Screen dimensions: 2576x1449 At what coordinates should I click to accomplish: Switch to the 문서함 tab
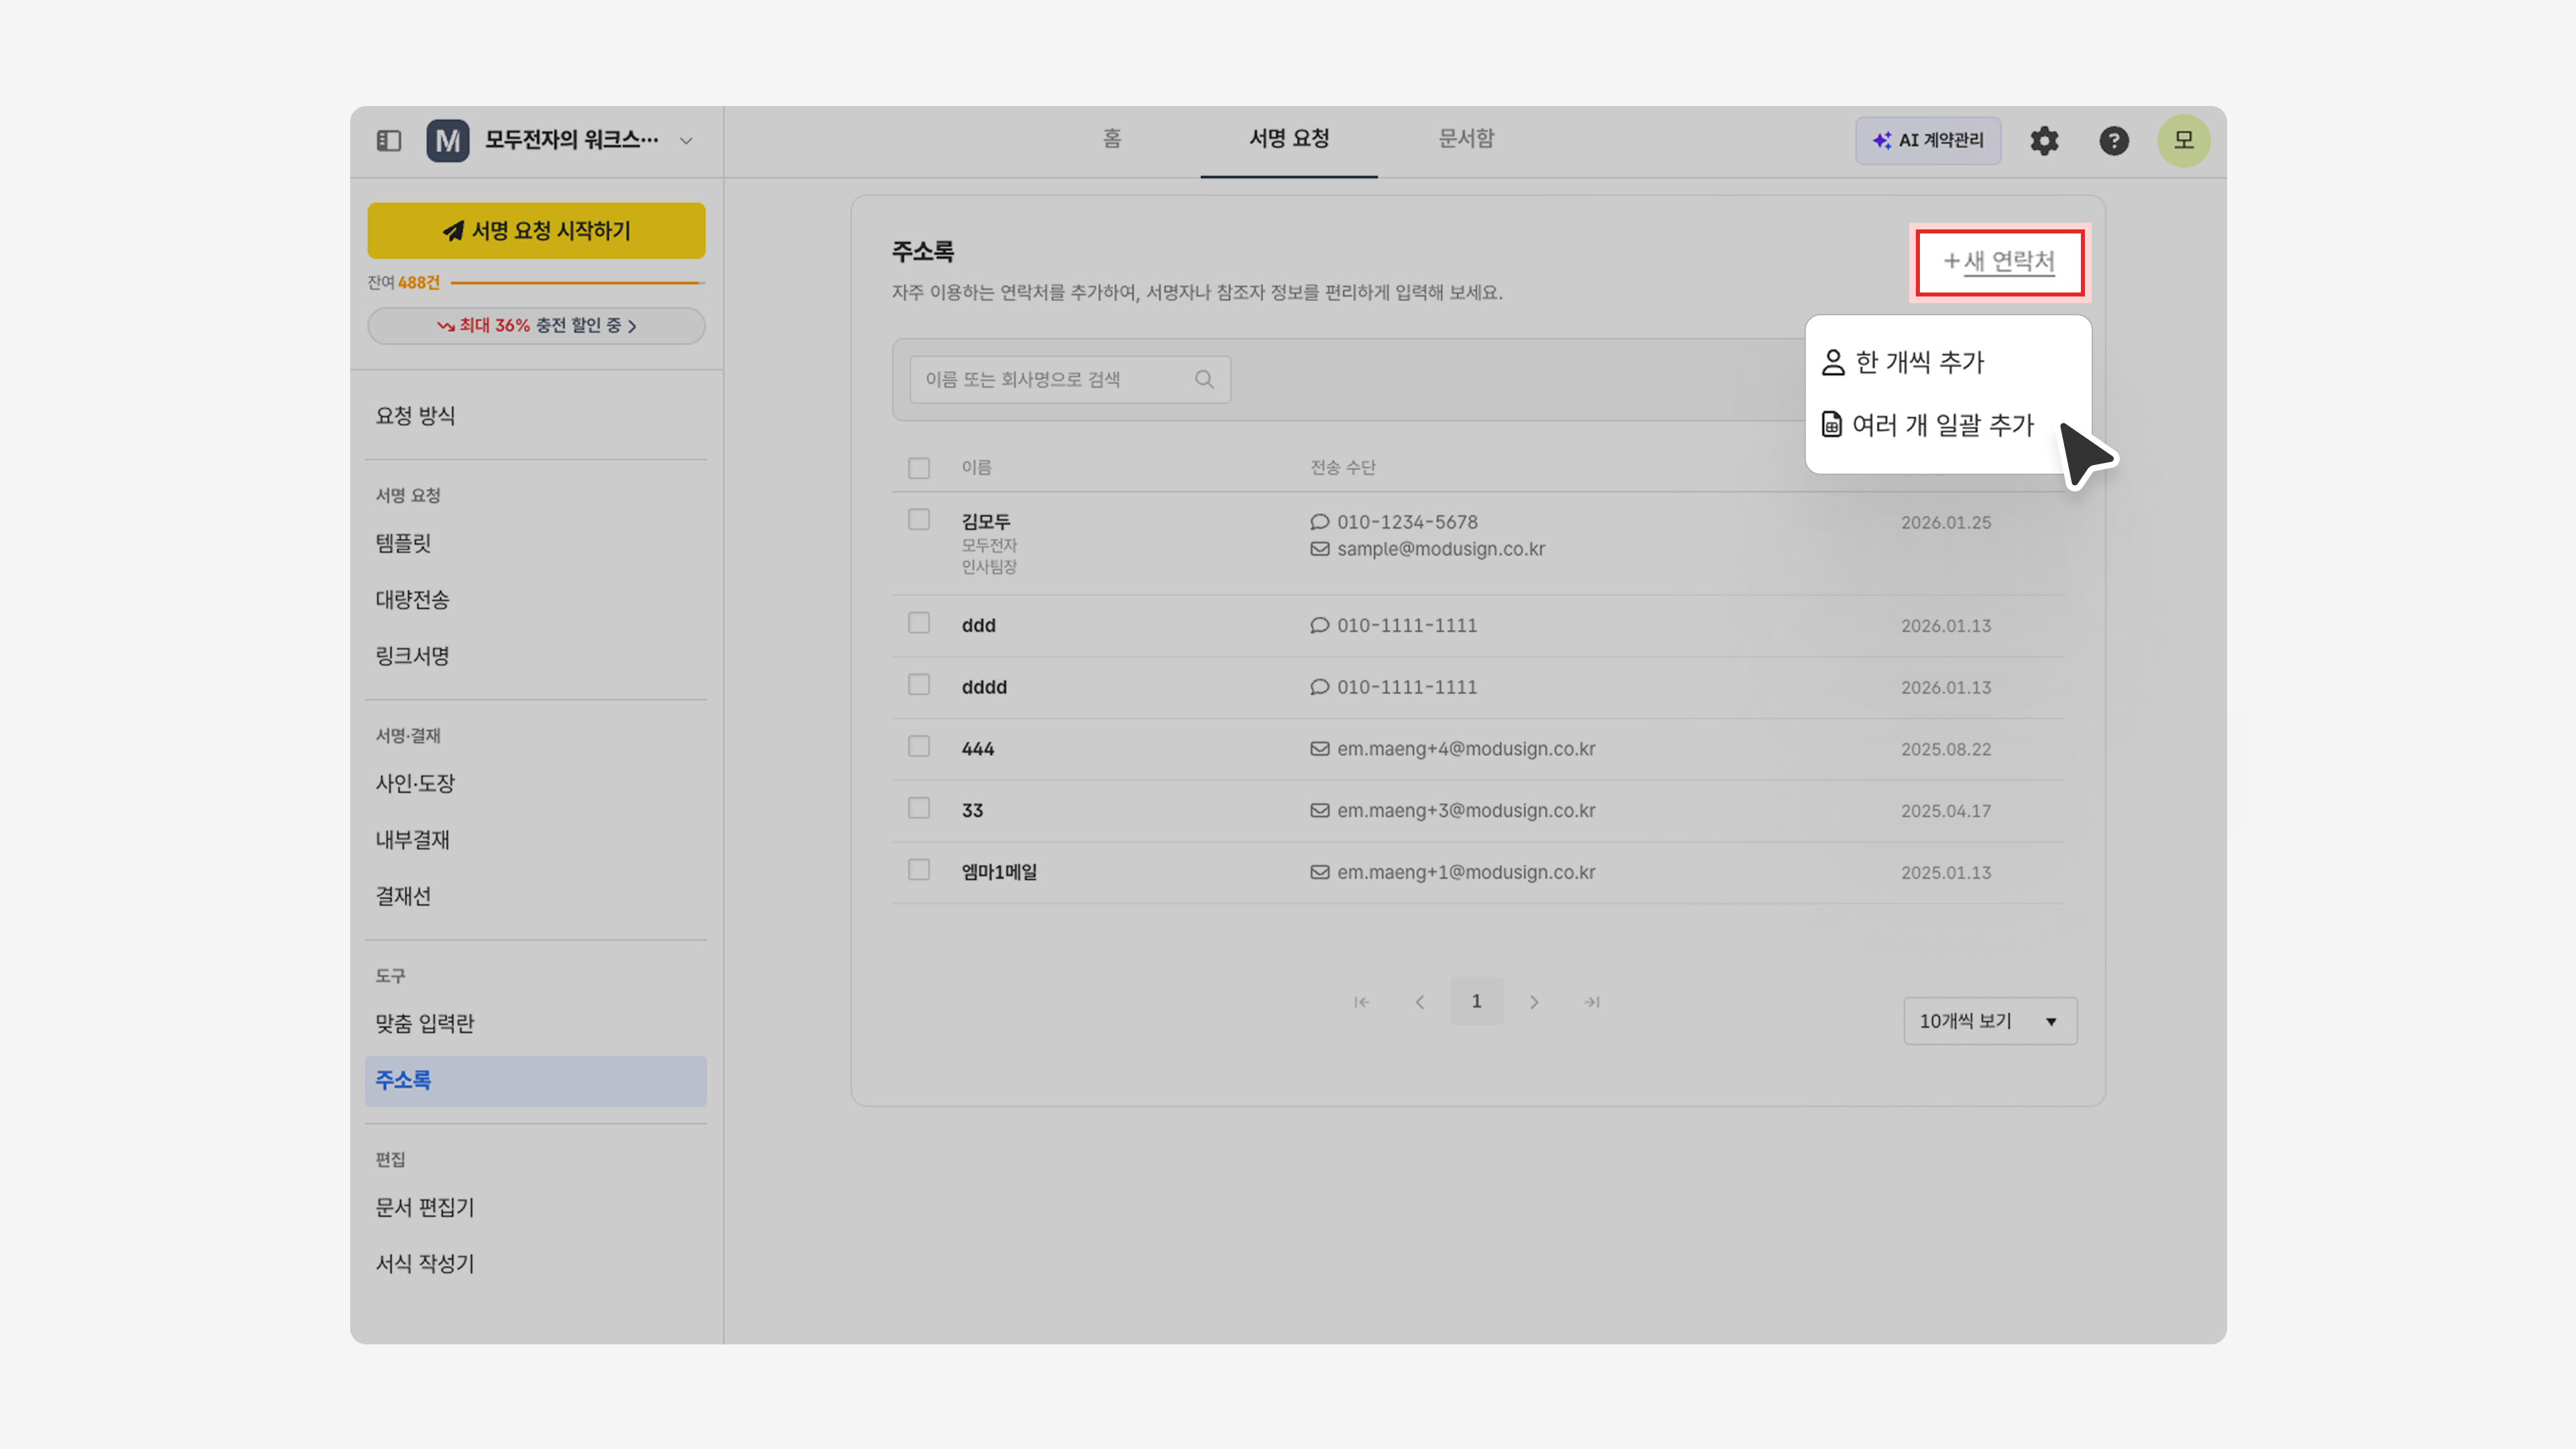[x=1466, y=139]
